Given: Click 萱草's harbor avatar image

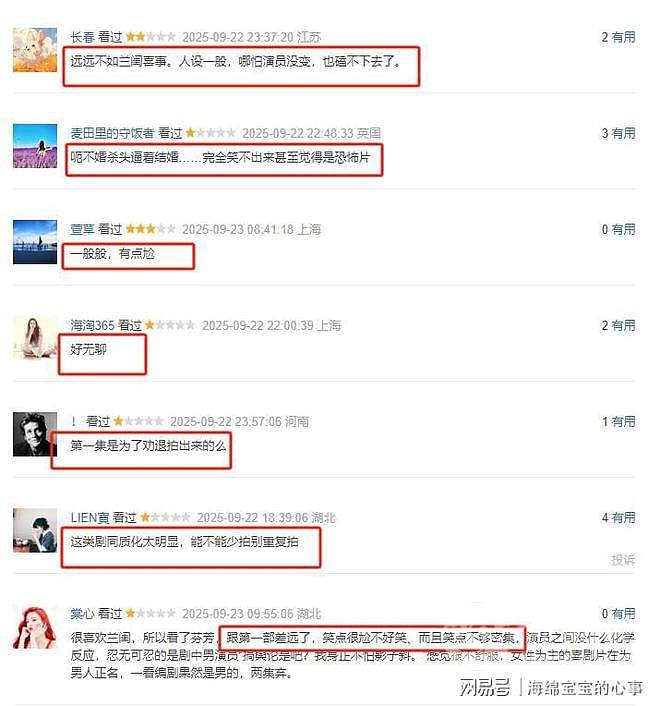Looking at the screenshot, I should (x=35, y=242).
